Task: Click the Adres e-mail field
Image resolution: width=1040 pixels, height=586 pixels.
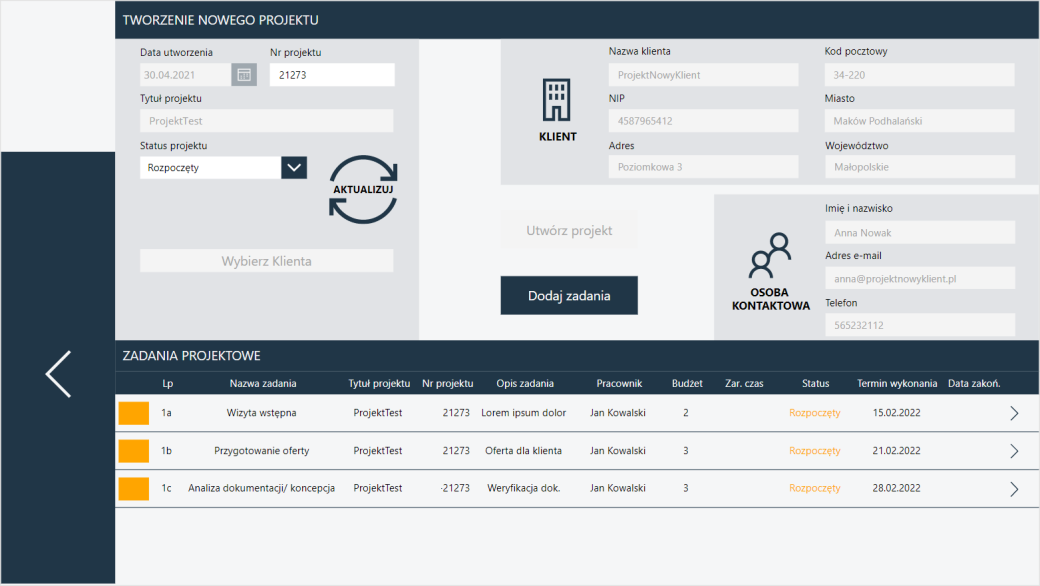Action: pyautogui.click(x=920, y=278)
